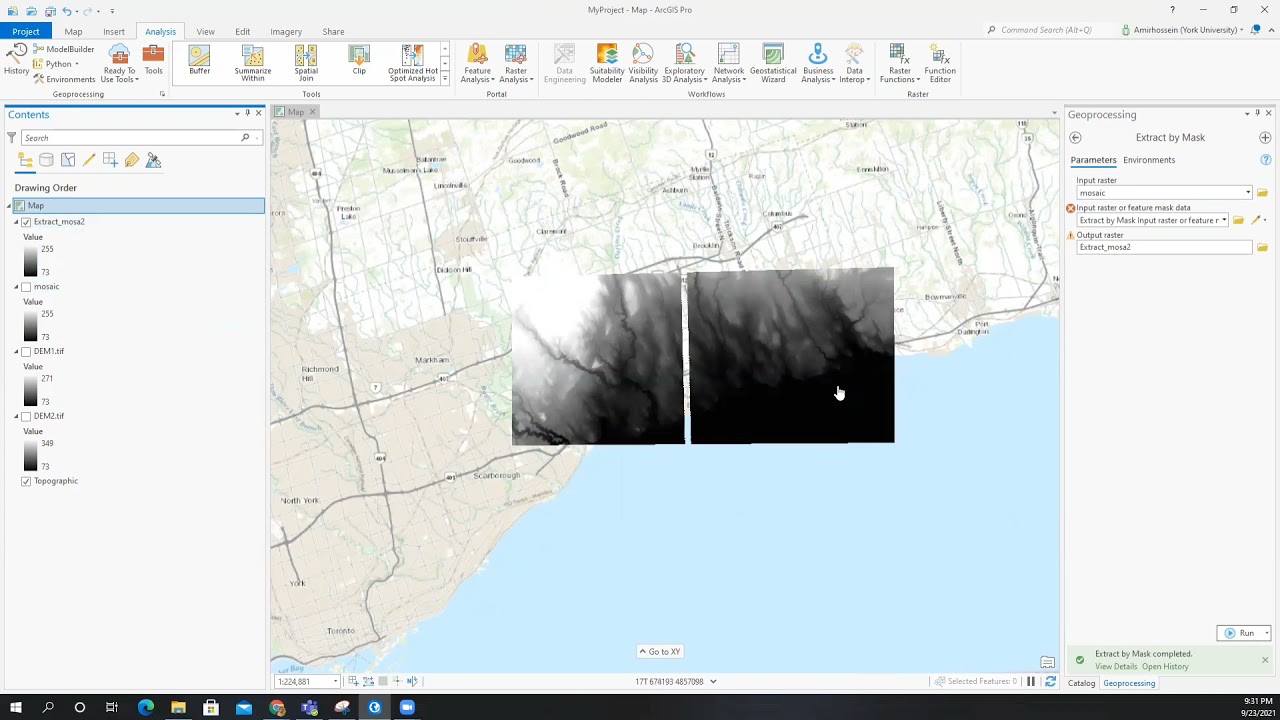Image resolution: width=1280 pixels, height=720 pixels.
Task: Toggle mosaic layer visibility
Action: click(26, 287)
